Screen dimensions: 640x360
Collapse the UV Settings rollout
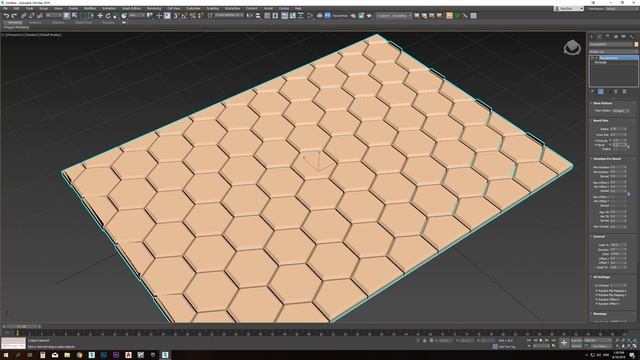pyautogui.click(x=602, y=277)
